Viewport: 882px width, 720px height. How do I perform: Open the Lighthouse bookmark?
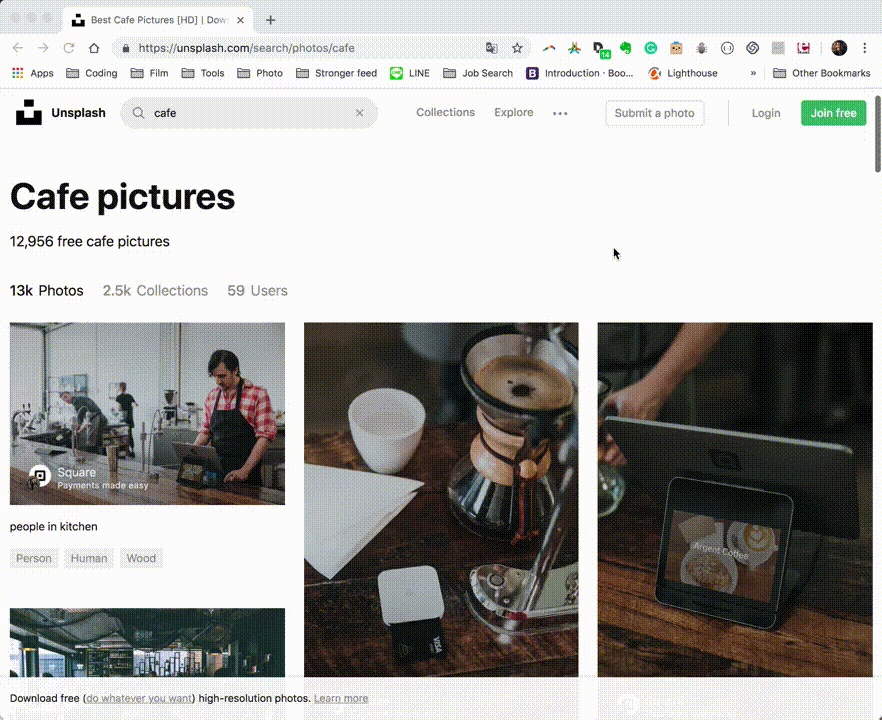coord(682,73)
